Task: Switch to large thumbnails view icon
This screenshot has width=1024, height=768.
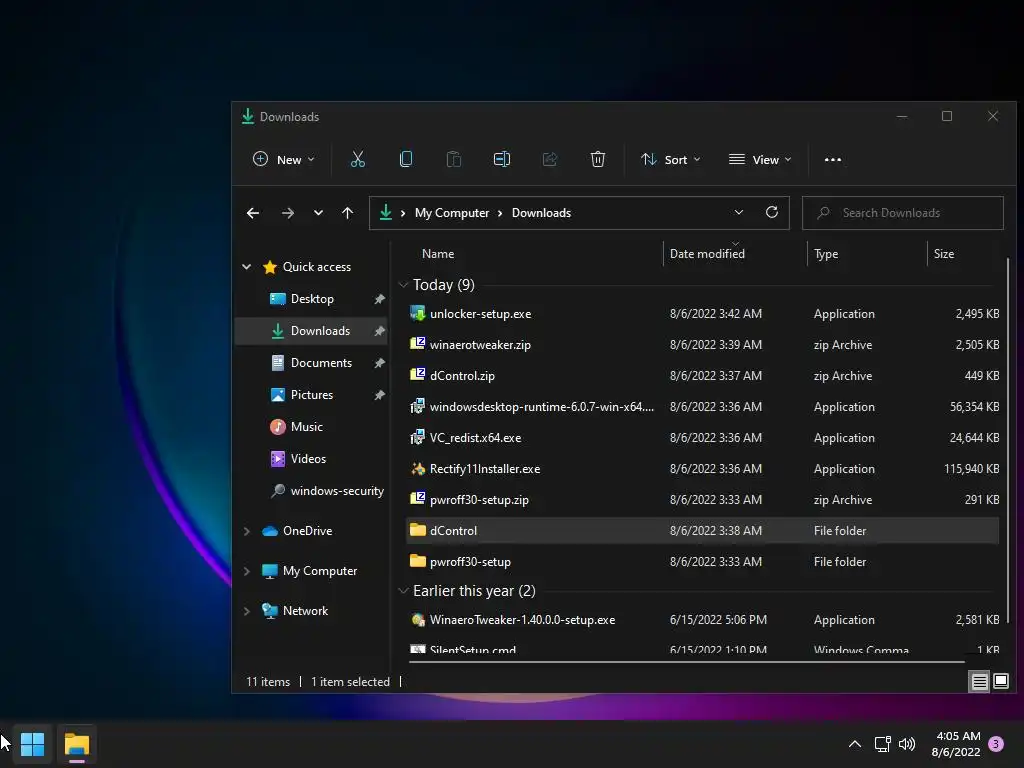Action: [1001, 682]
